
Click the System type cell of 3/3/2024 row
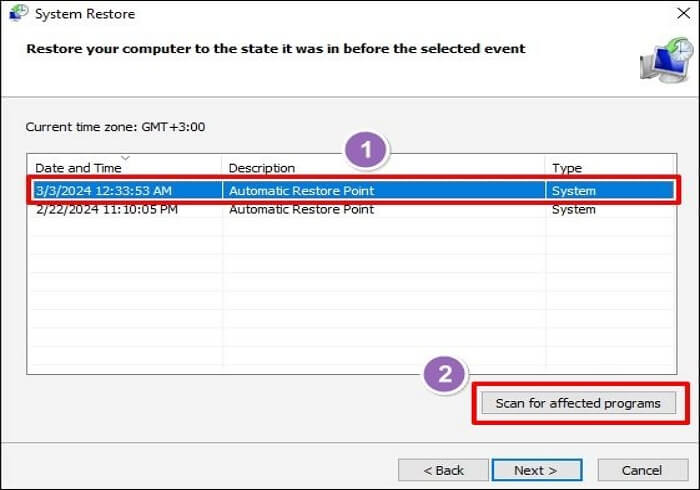[x=574, y=191]
